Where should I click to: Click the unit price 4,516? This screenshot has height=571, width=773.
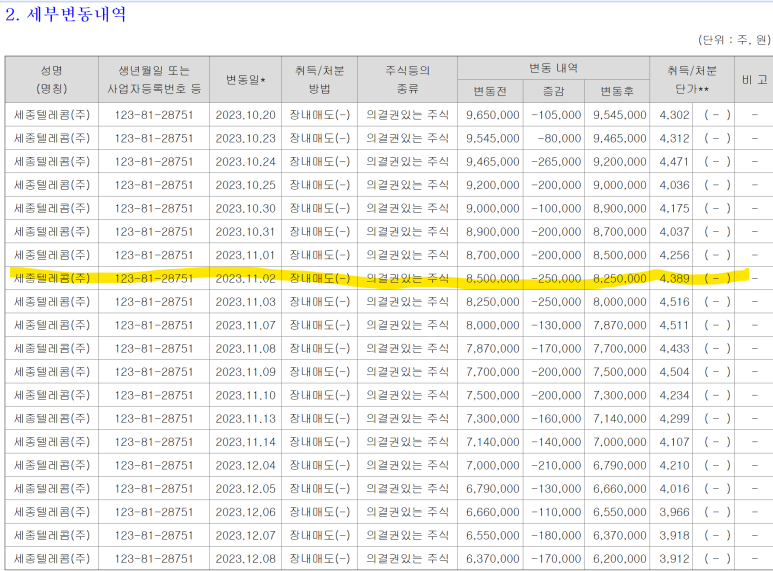(674, 302)
